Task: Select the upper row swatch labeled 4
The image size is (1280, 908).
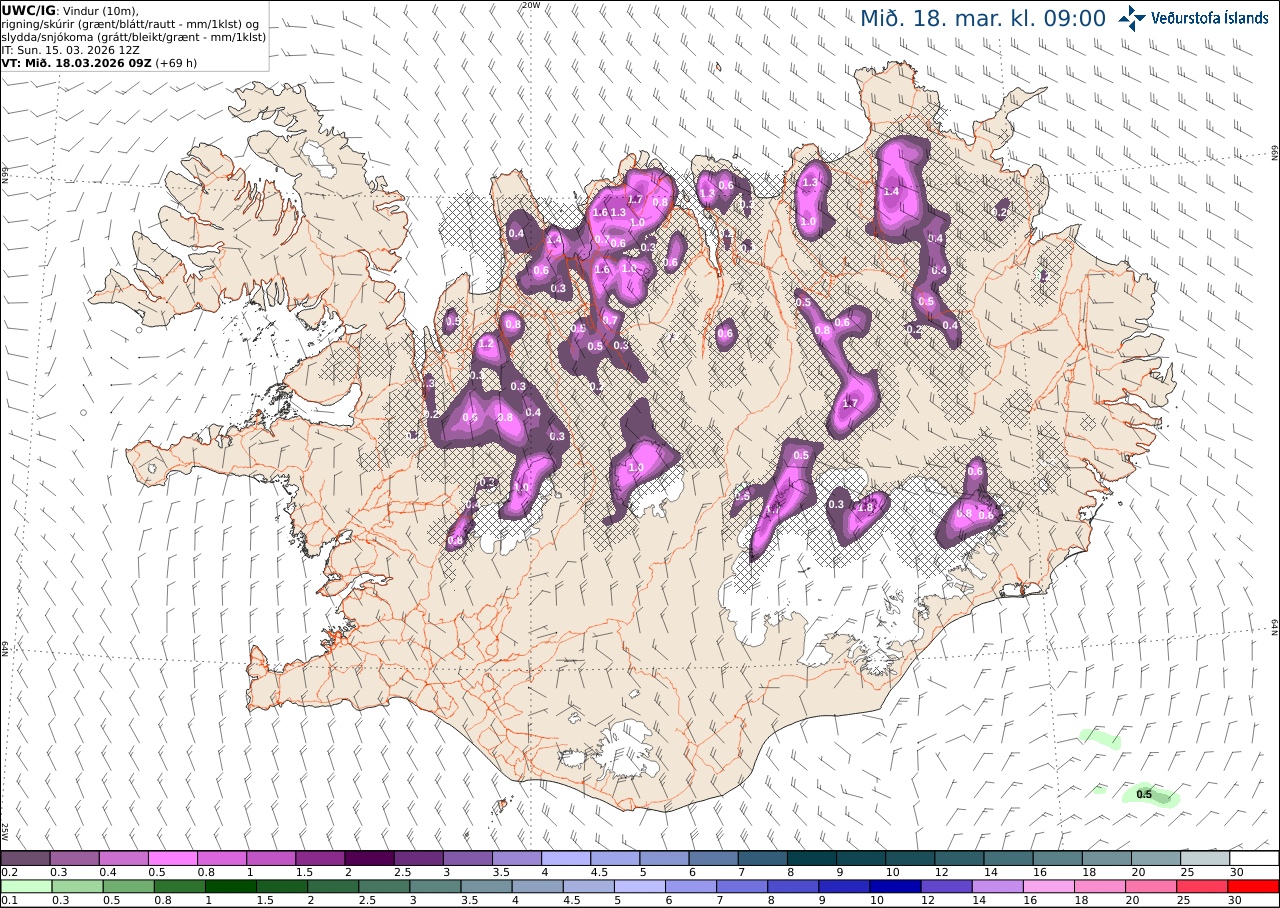Action: point(566,858)
